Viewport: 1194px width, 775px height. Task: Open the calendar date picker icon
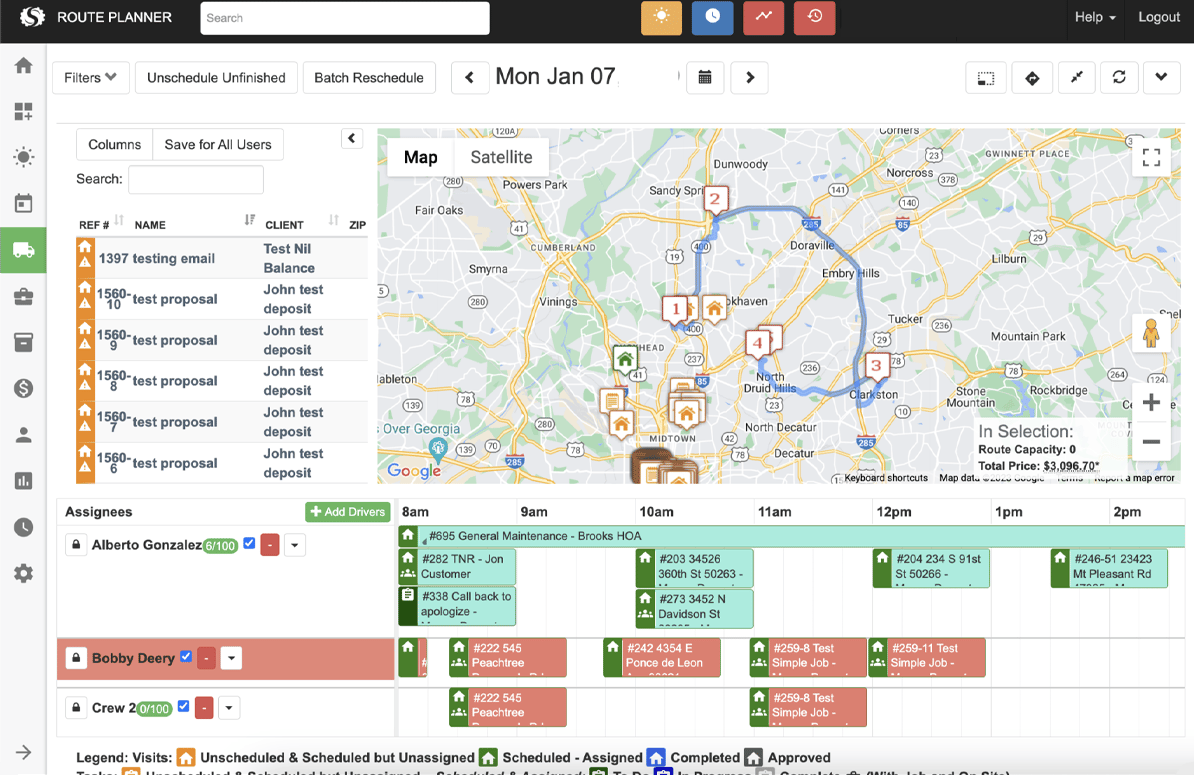pos(705,77)
